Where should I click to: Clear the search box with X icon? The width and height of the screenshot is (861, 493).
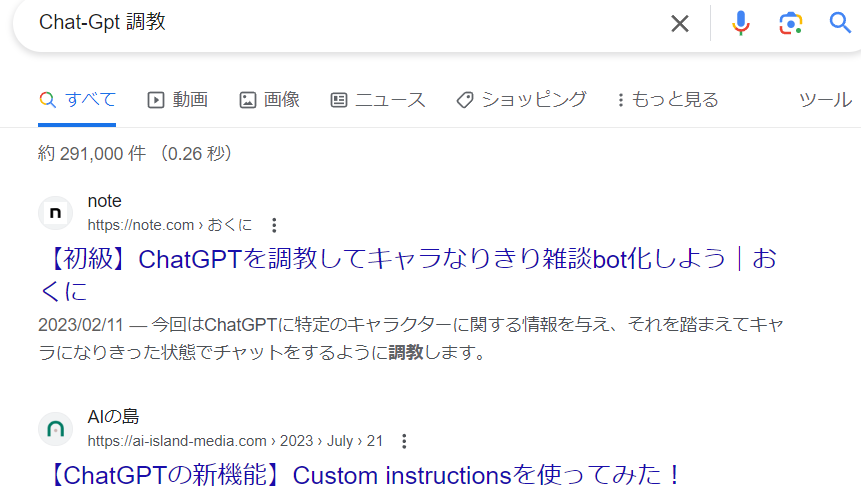click(680, 23)
